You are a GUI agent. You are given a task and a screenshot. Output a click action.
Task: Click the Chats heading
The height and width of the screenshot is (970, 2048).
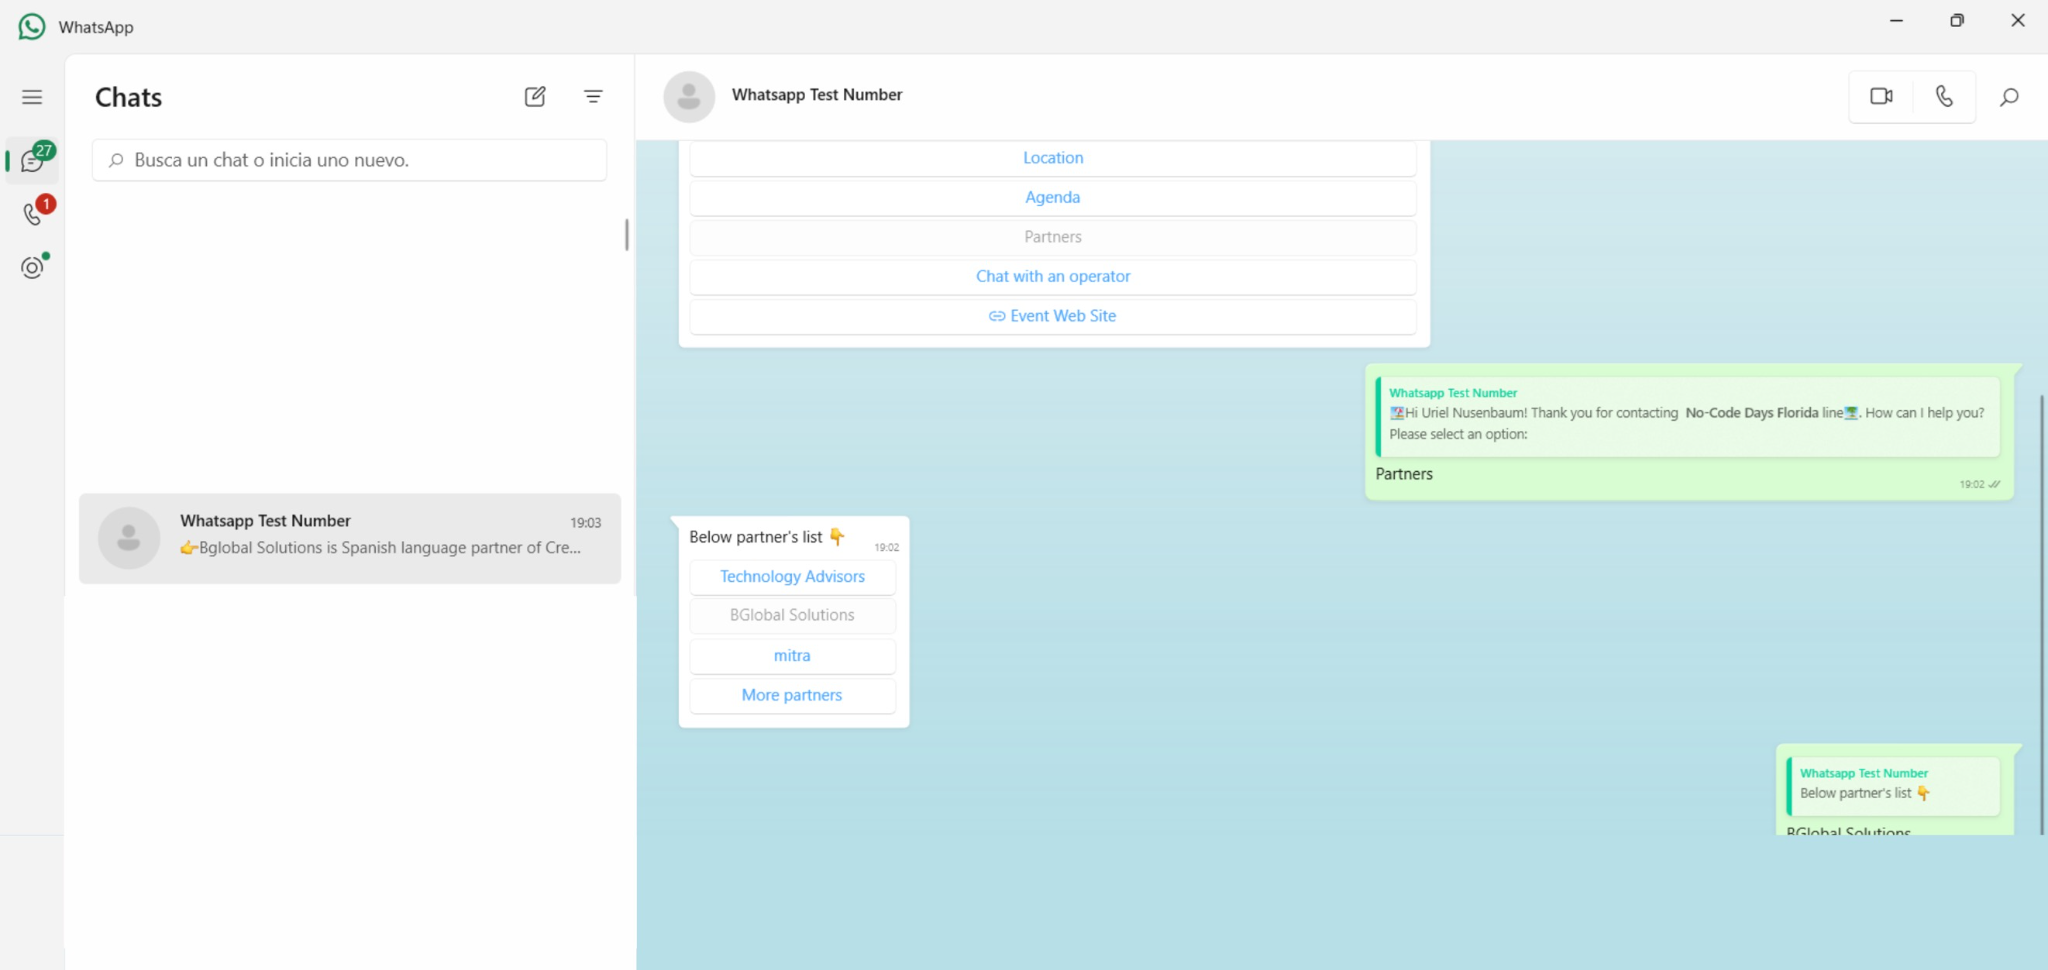(x=128, y=97)
